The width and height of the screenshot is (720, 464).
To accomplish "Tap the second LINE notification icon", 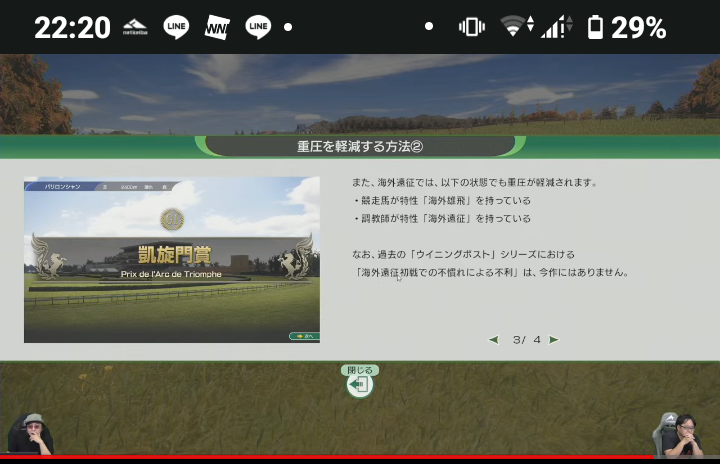I will point(258,27).
